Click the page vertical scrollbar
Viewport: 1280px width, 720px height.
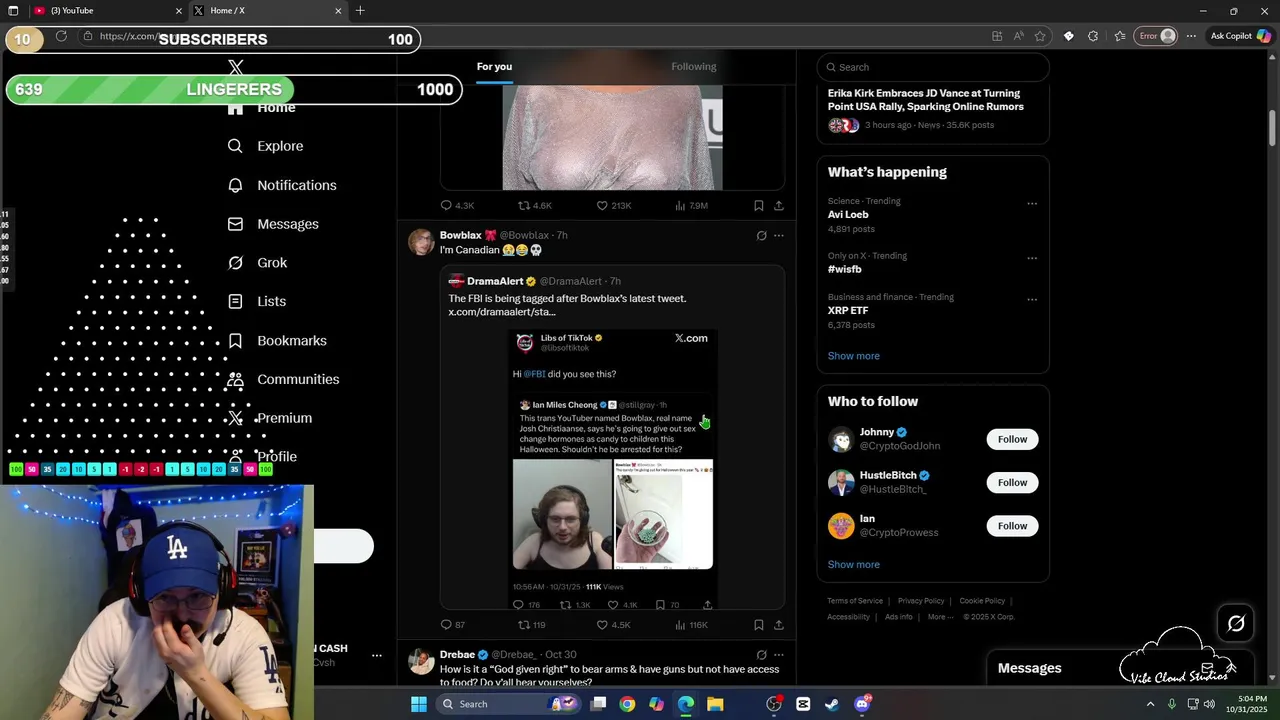tap(1273, 130)
